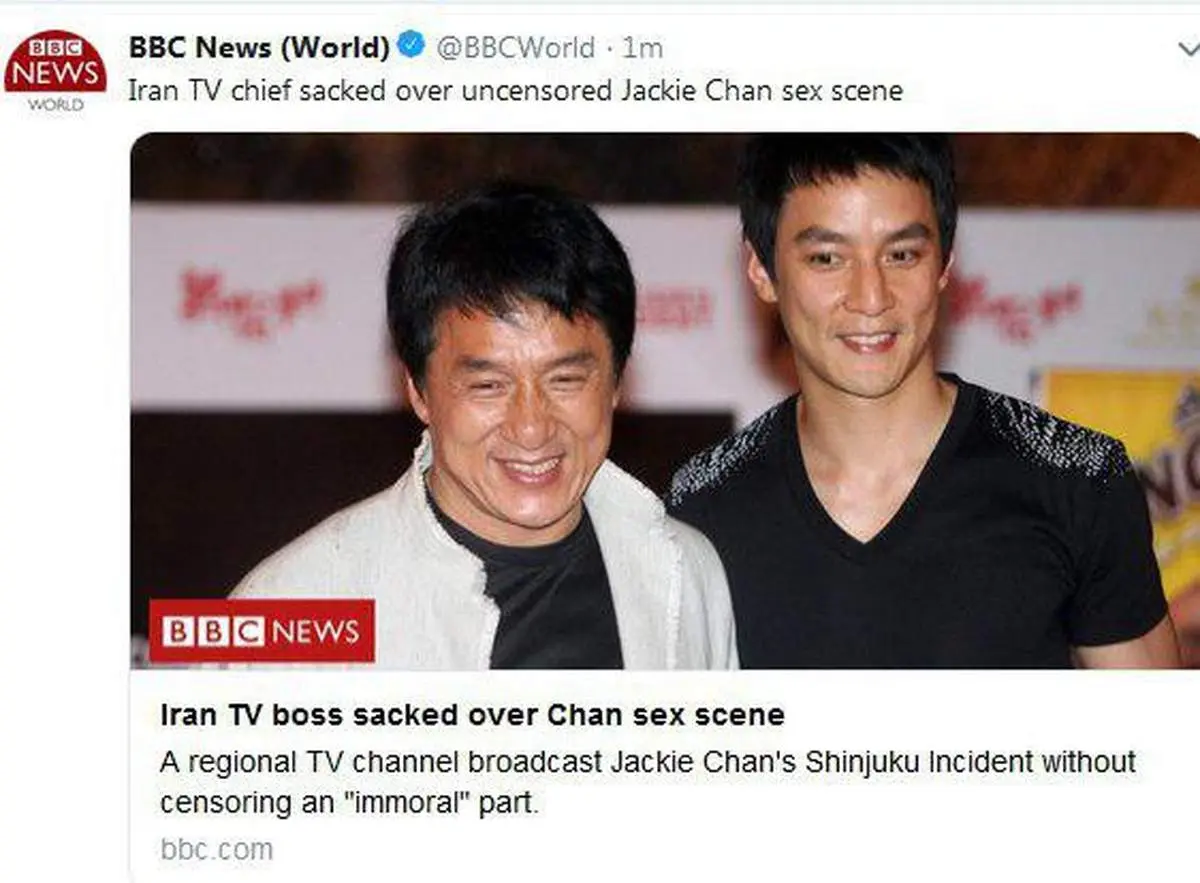Click the red BBC NEWS logo overlay
This screenshot has width=1200, height=883.
[x=262, y=631]
